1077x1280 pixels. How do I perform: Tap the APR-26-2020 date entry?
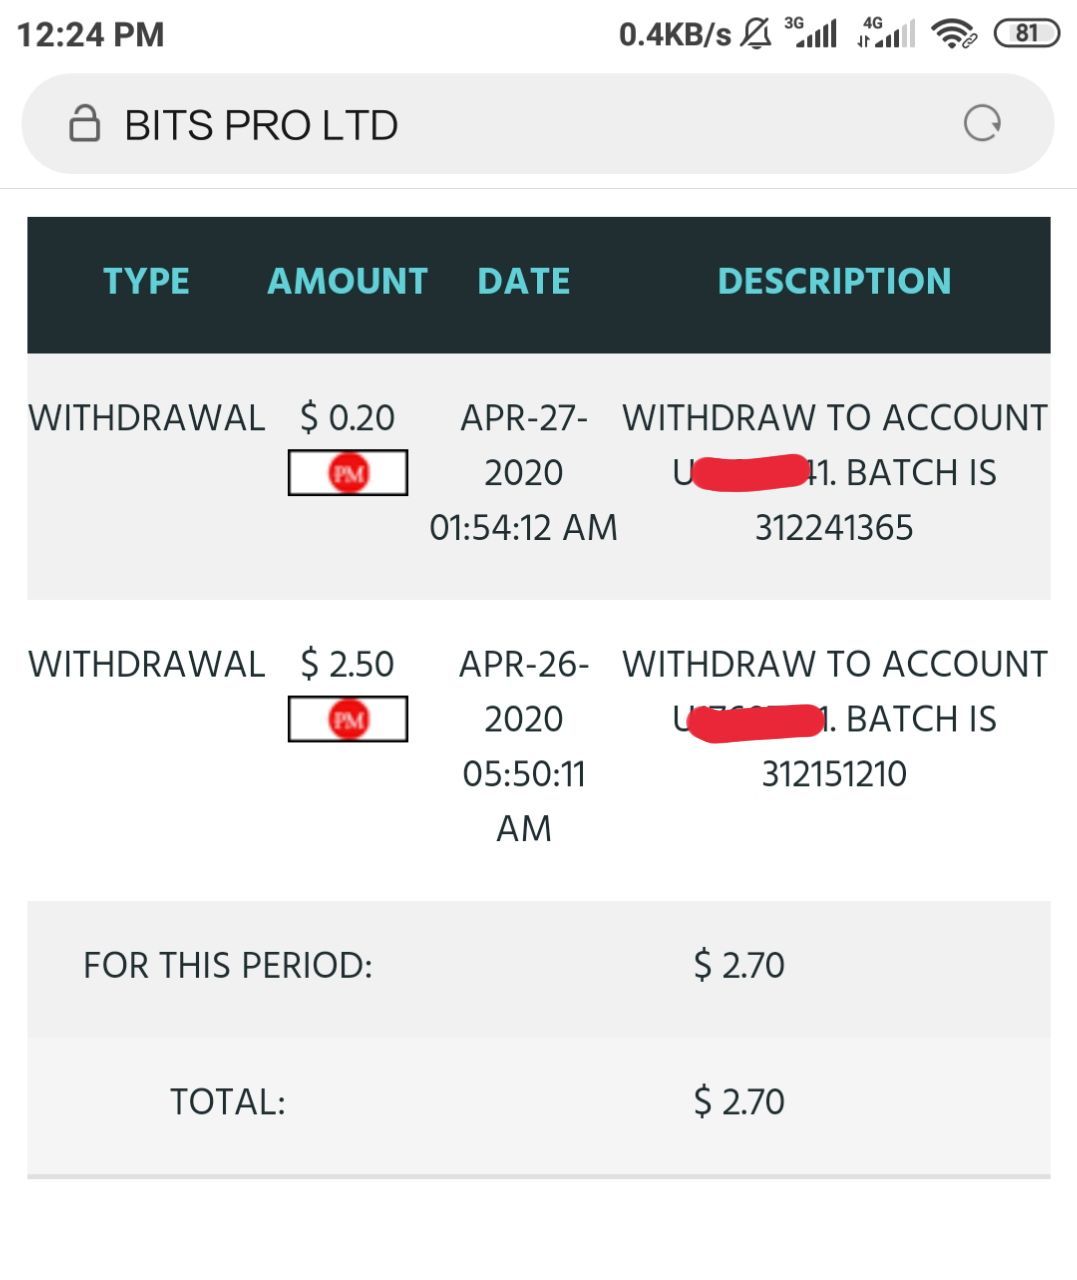(524, 691)
